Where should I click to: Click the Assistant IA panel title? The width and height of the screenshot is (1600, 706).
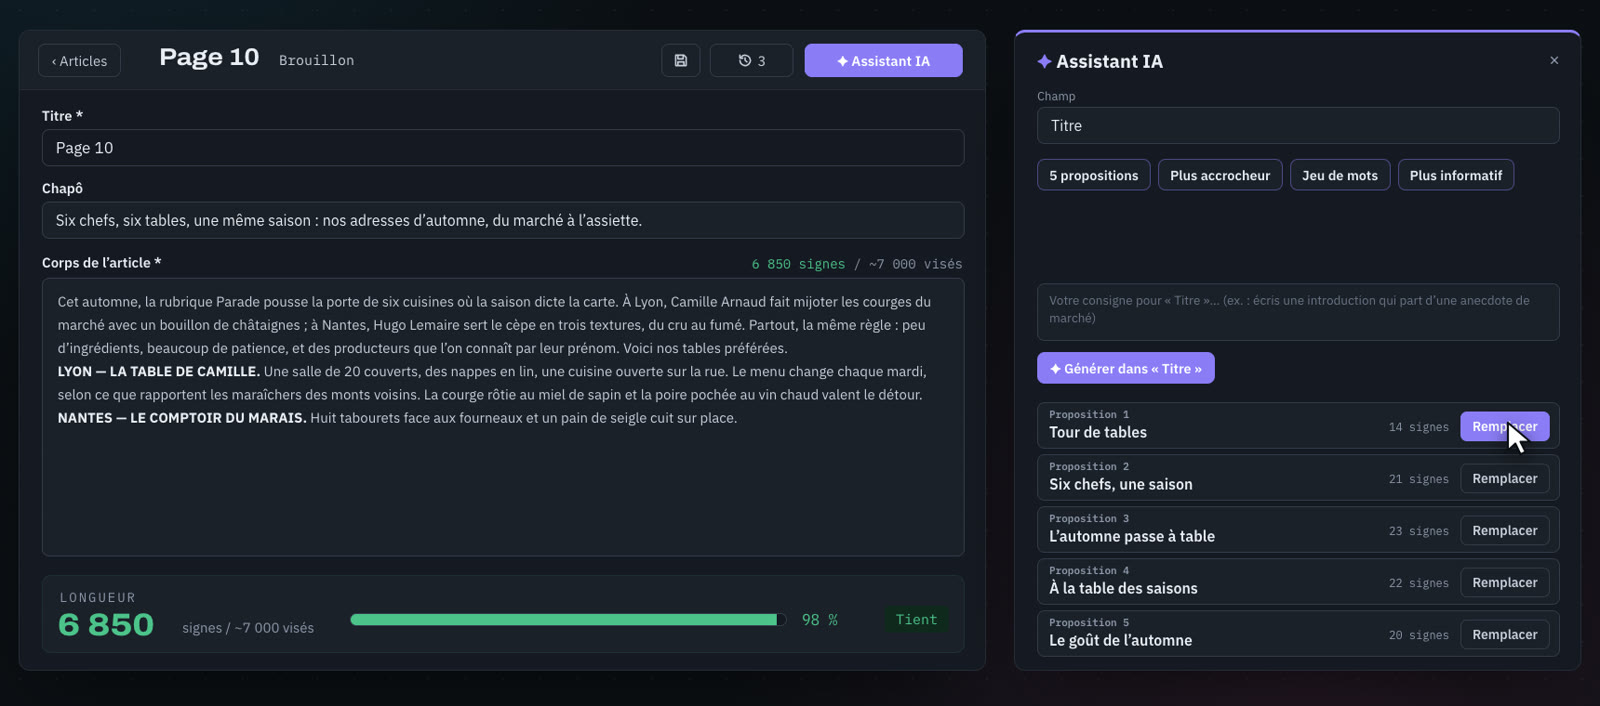1109,61
